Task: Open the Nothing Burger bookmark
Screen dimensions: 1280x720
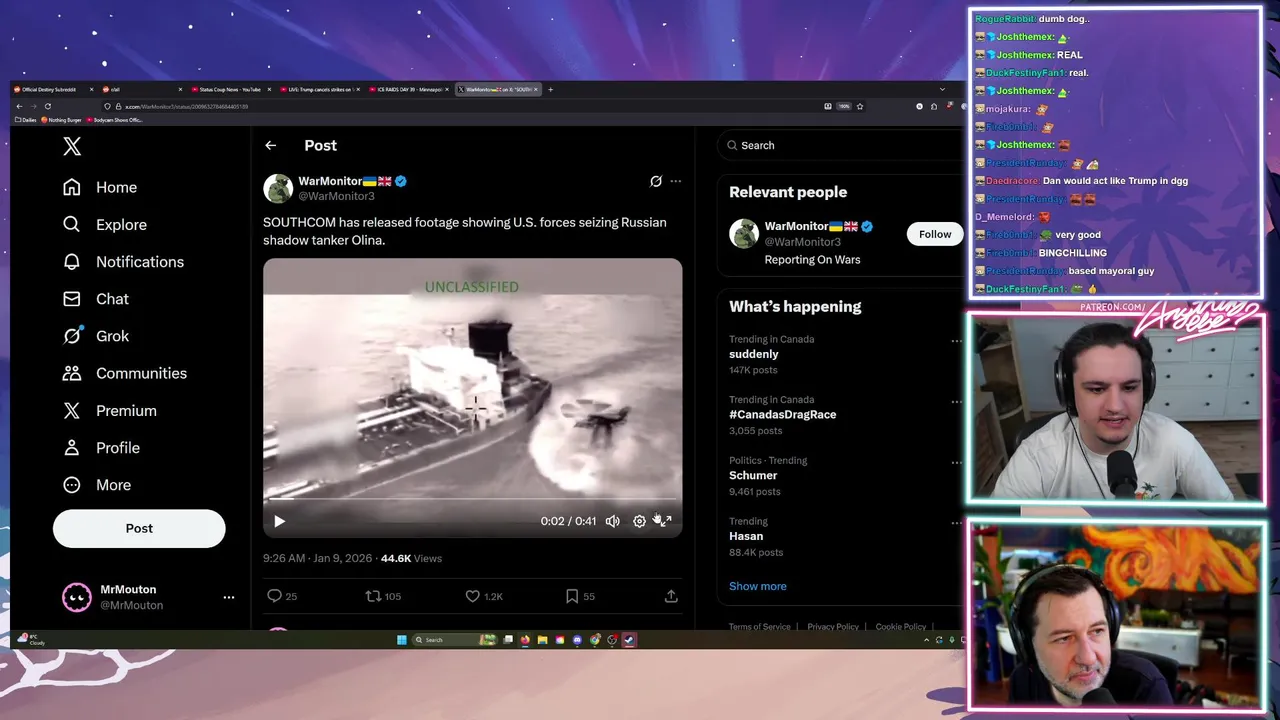Action: pos(61,120)
